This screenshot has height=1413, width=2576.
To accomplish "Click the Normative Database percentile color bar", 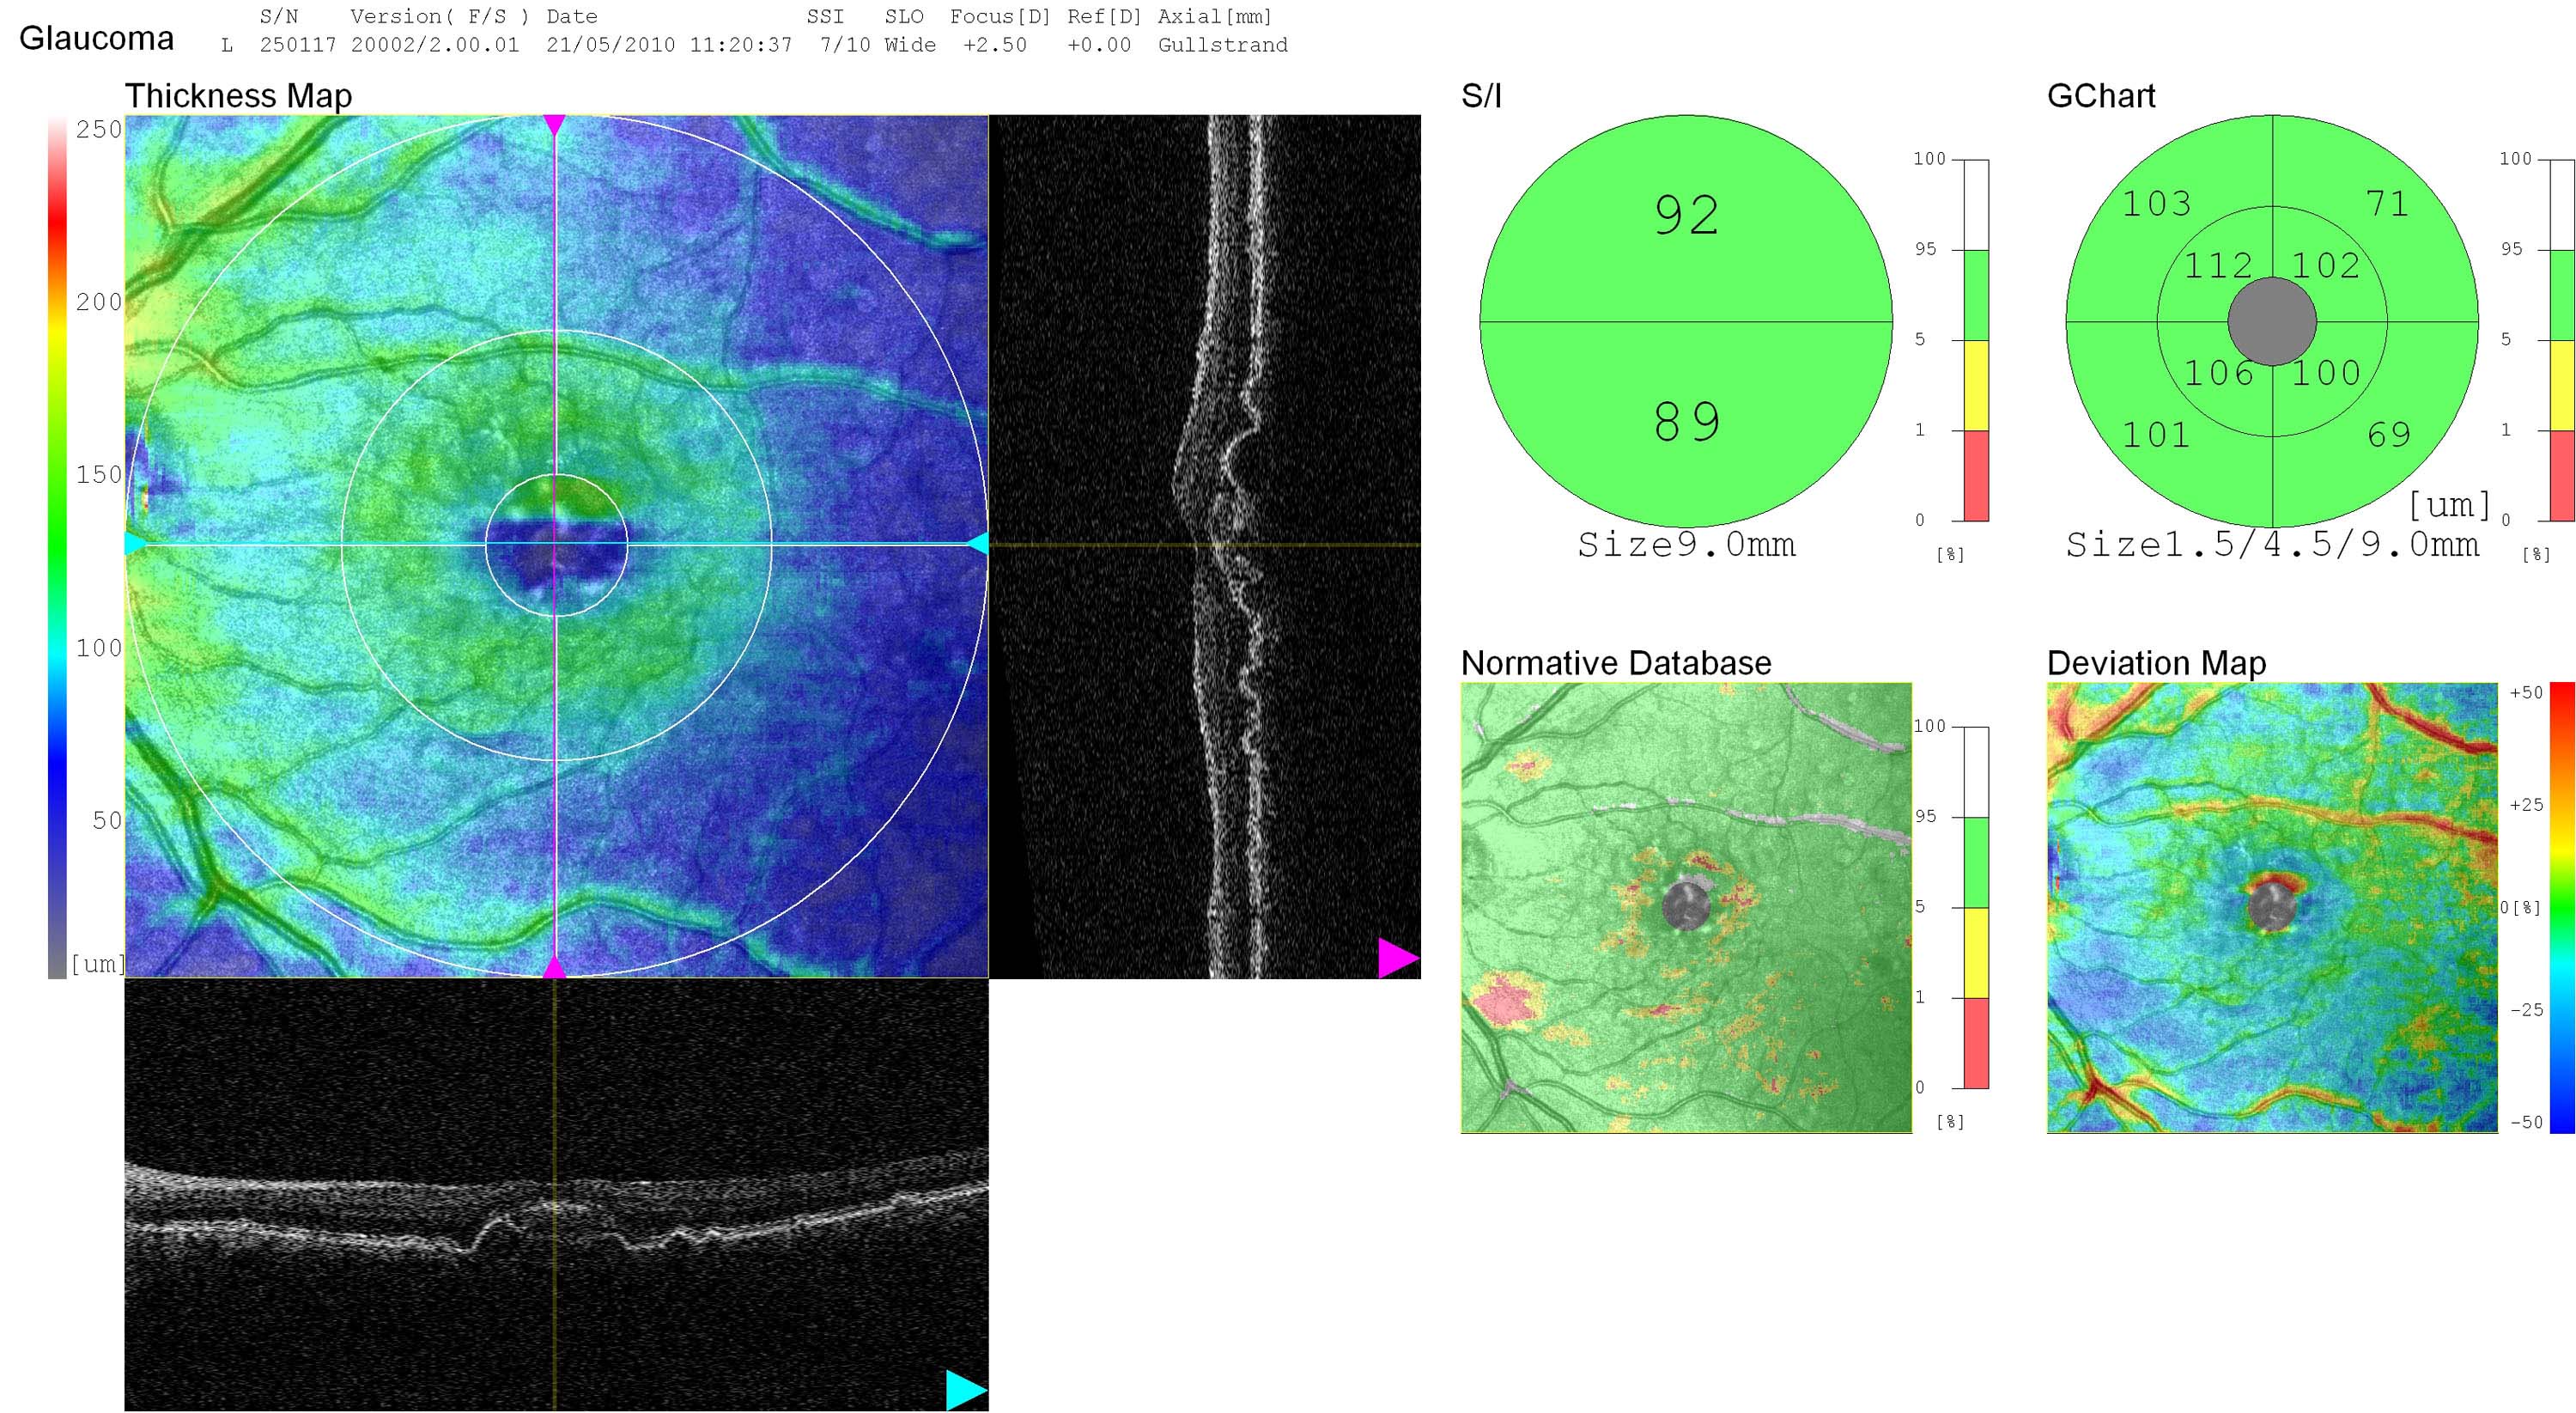I will tap(1976, 908).
